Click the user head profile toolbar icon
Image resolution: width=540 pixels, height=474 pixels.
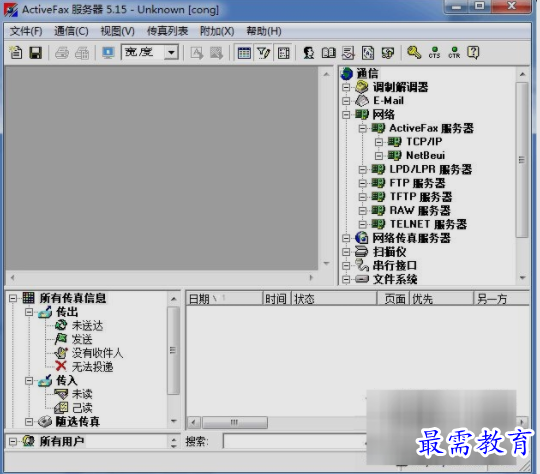(x=309, y=53)
